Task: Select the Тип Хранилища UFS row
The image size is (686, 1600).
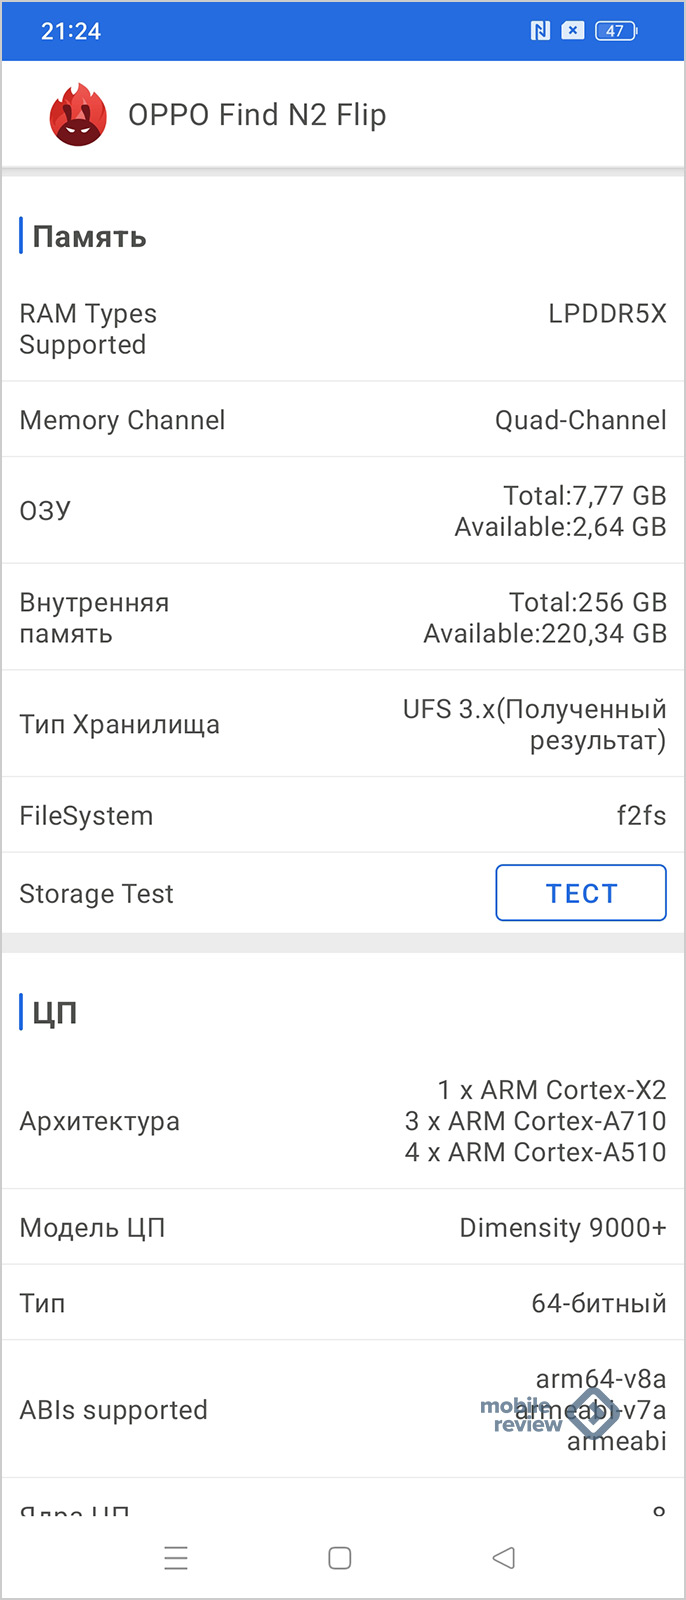Action: (343, 725)
